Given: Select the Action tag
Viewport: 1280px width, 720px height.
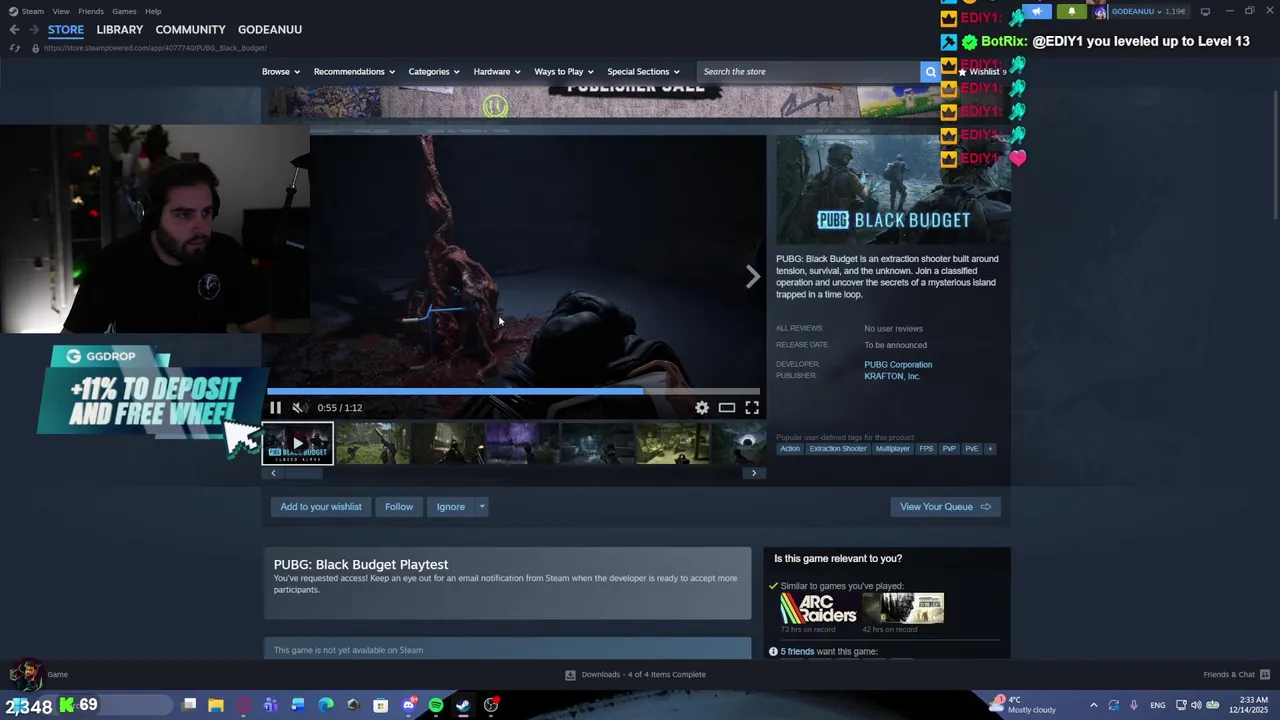Looking at the screenshot, I should (x=790, y=448).
